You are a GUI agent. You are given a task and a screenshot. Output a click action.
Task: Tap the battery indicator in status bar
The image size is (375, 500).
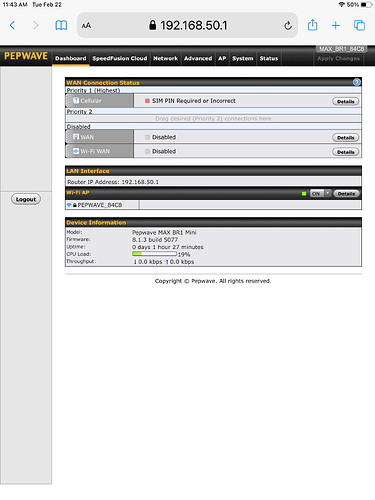click(x=366, y=5)
